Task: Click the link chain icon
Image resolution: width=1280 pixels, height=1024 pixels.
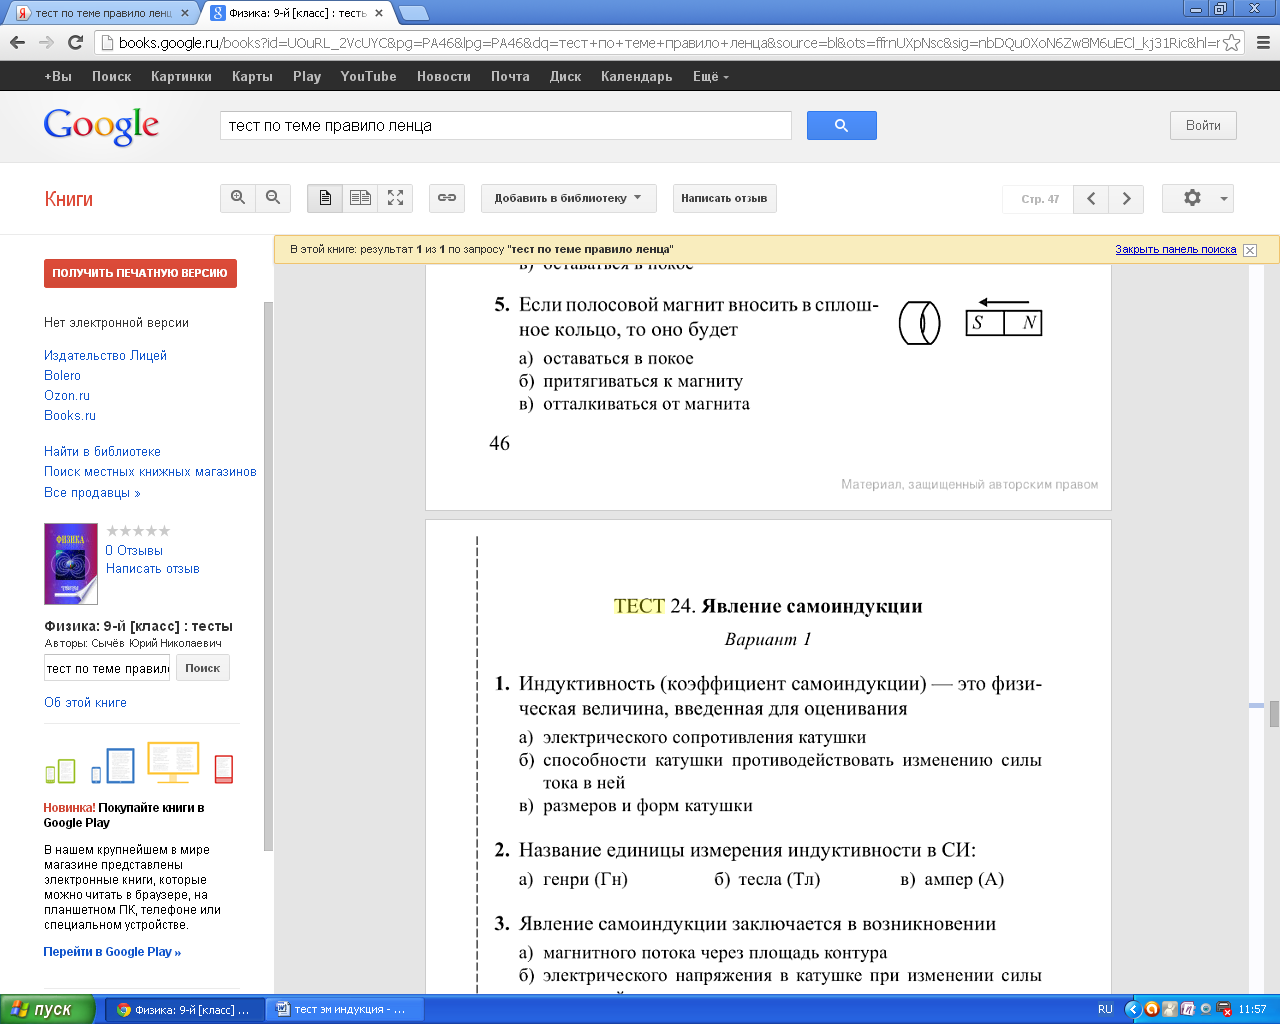Action: 447,198
